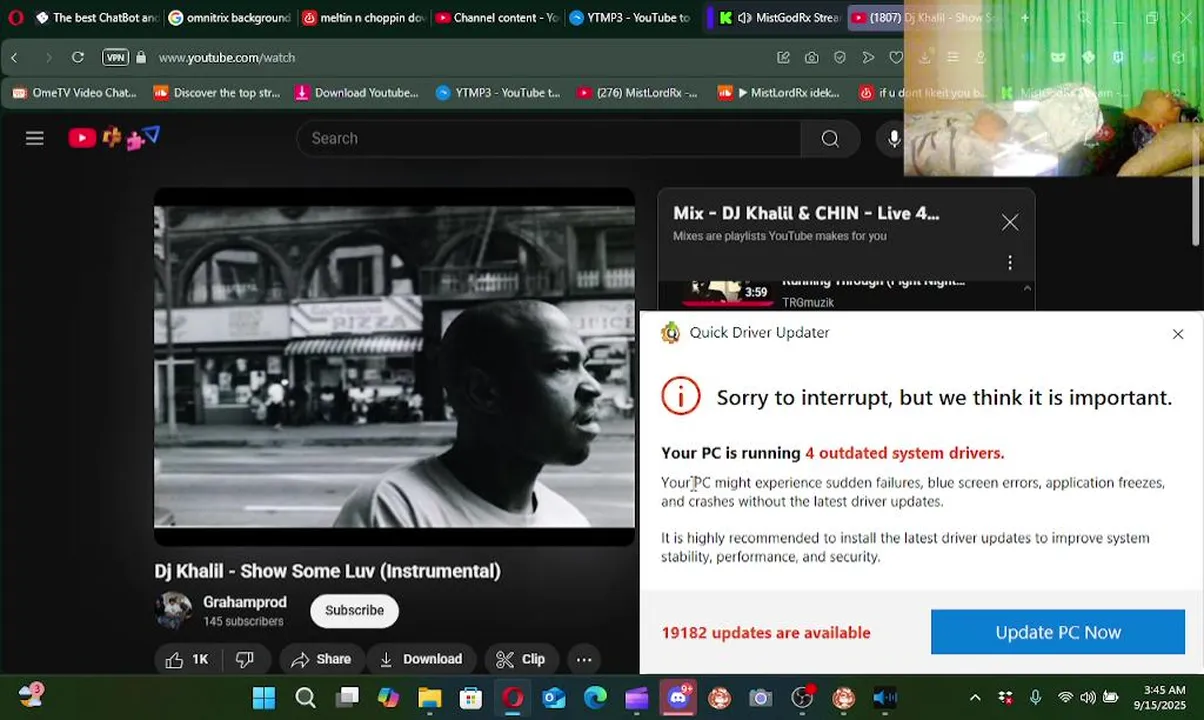Open the YTMP3 bookmark on the bookmarks bar
The width and height of the screenshot is (1204, 720).
498,93
